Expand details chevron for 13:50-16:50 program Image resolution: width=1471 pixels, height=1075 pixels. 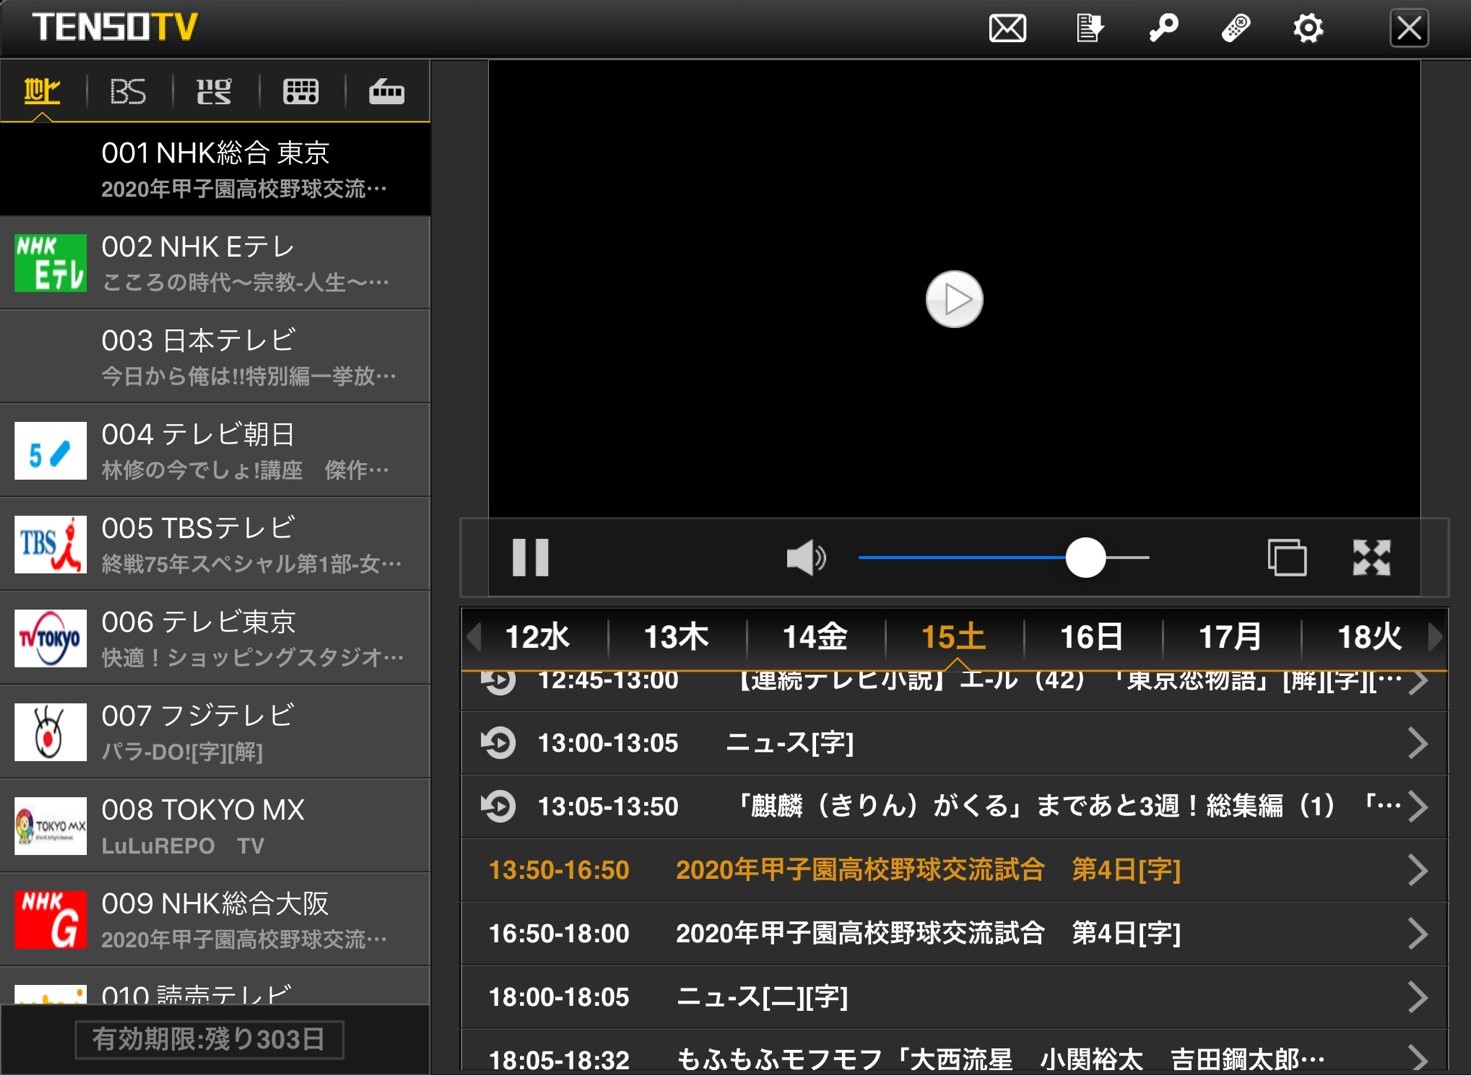click(1418, 870)
